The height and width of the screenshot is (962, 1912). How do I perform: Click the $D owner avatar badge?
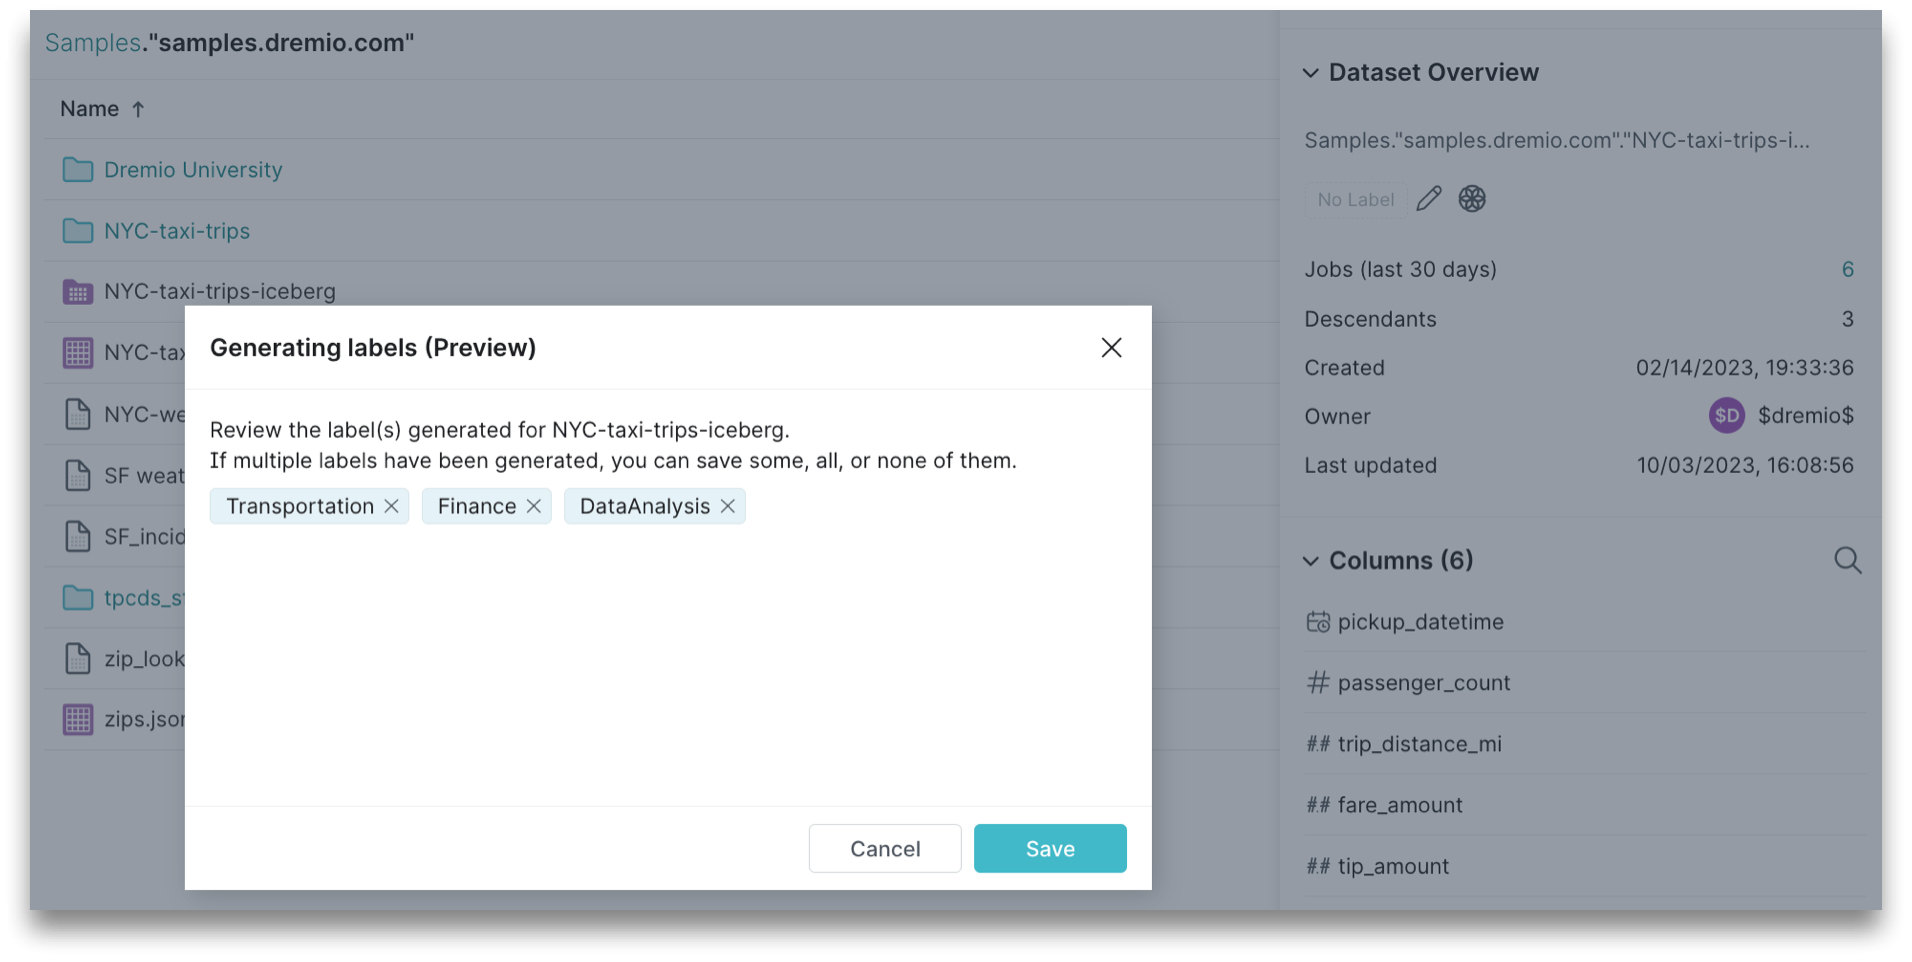(x=1725, y=415)
